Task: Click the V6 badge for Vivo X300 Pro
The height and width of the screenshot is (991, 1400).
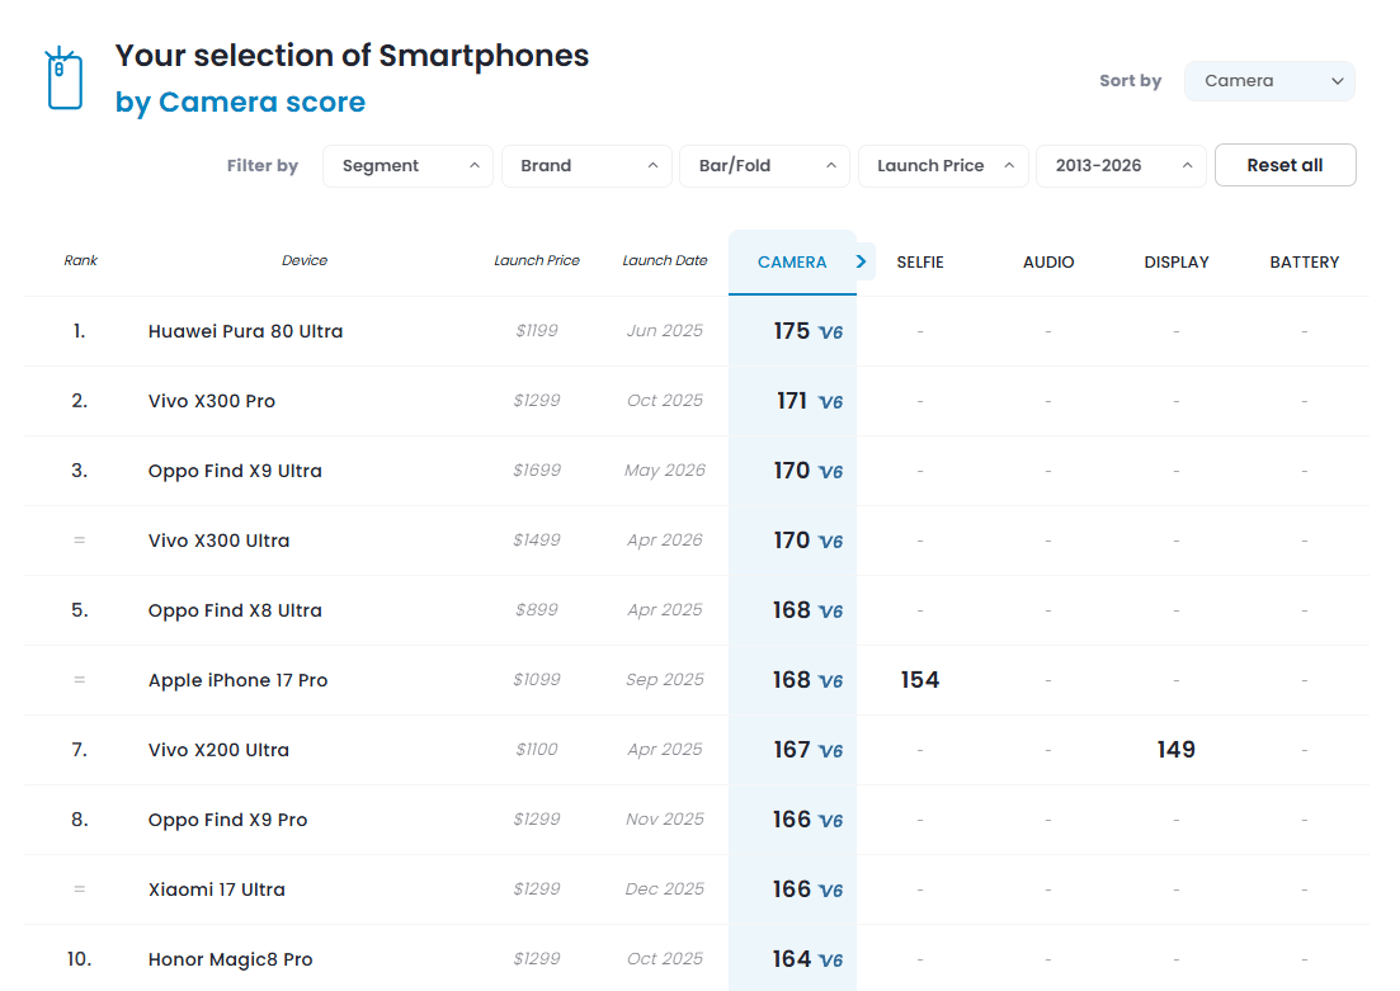Action: [x=831, y=402]
